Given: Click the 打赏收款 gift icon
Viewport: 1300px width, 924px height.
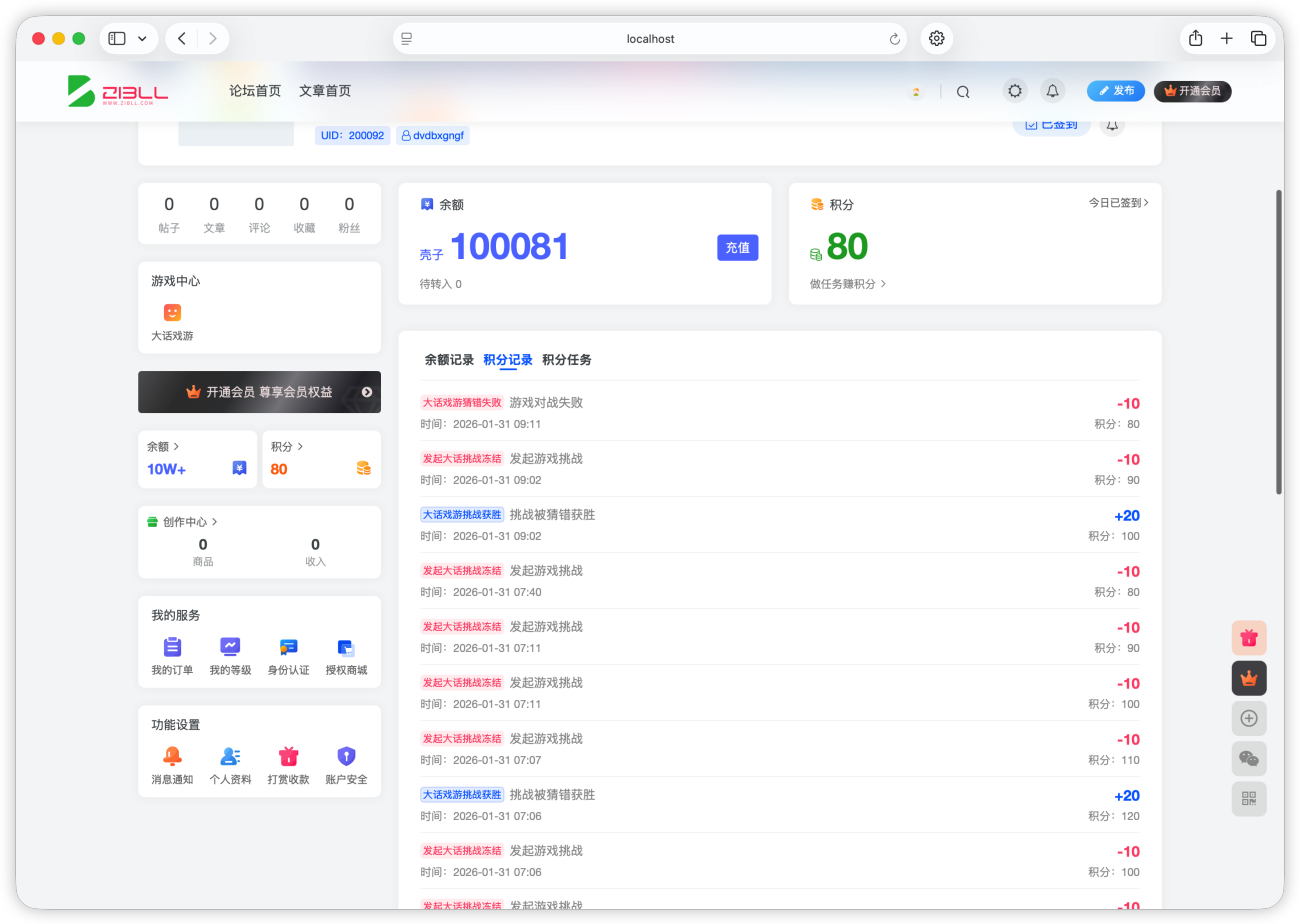Looking at the screenshot, I should click(288, 756).
